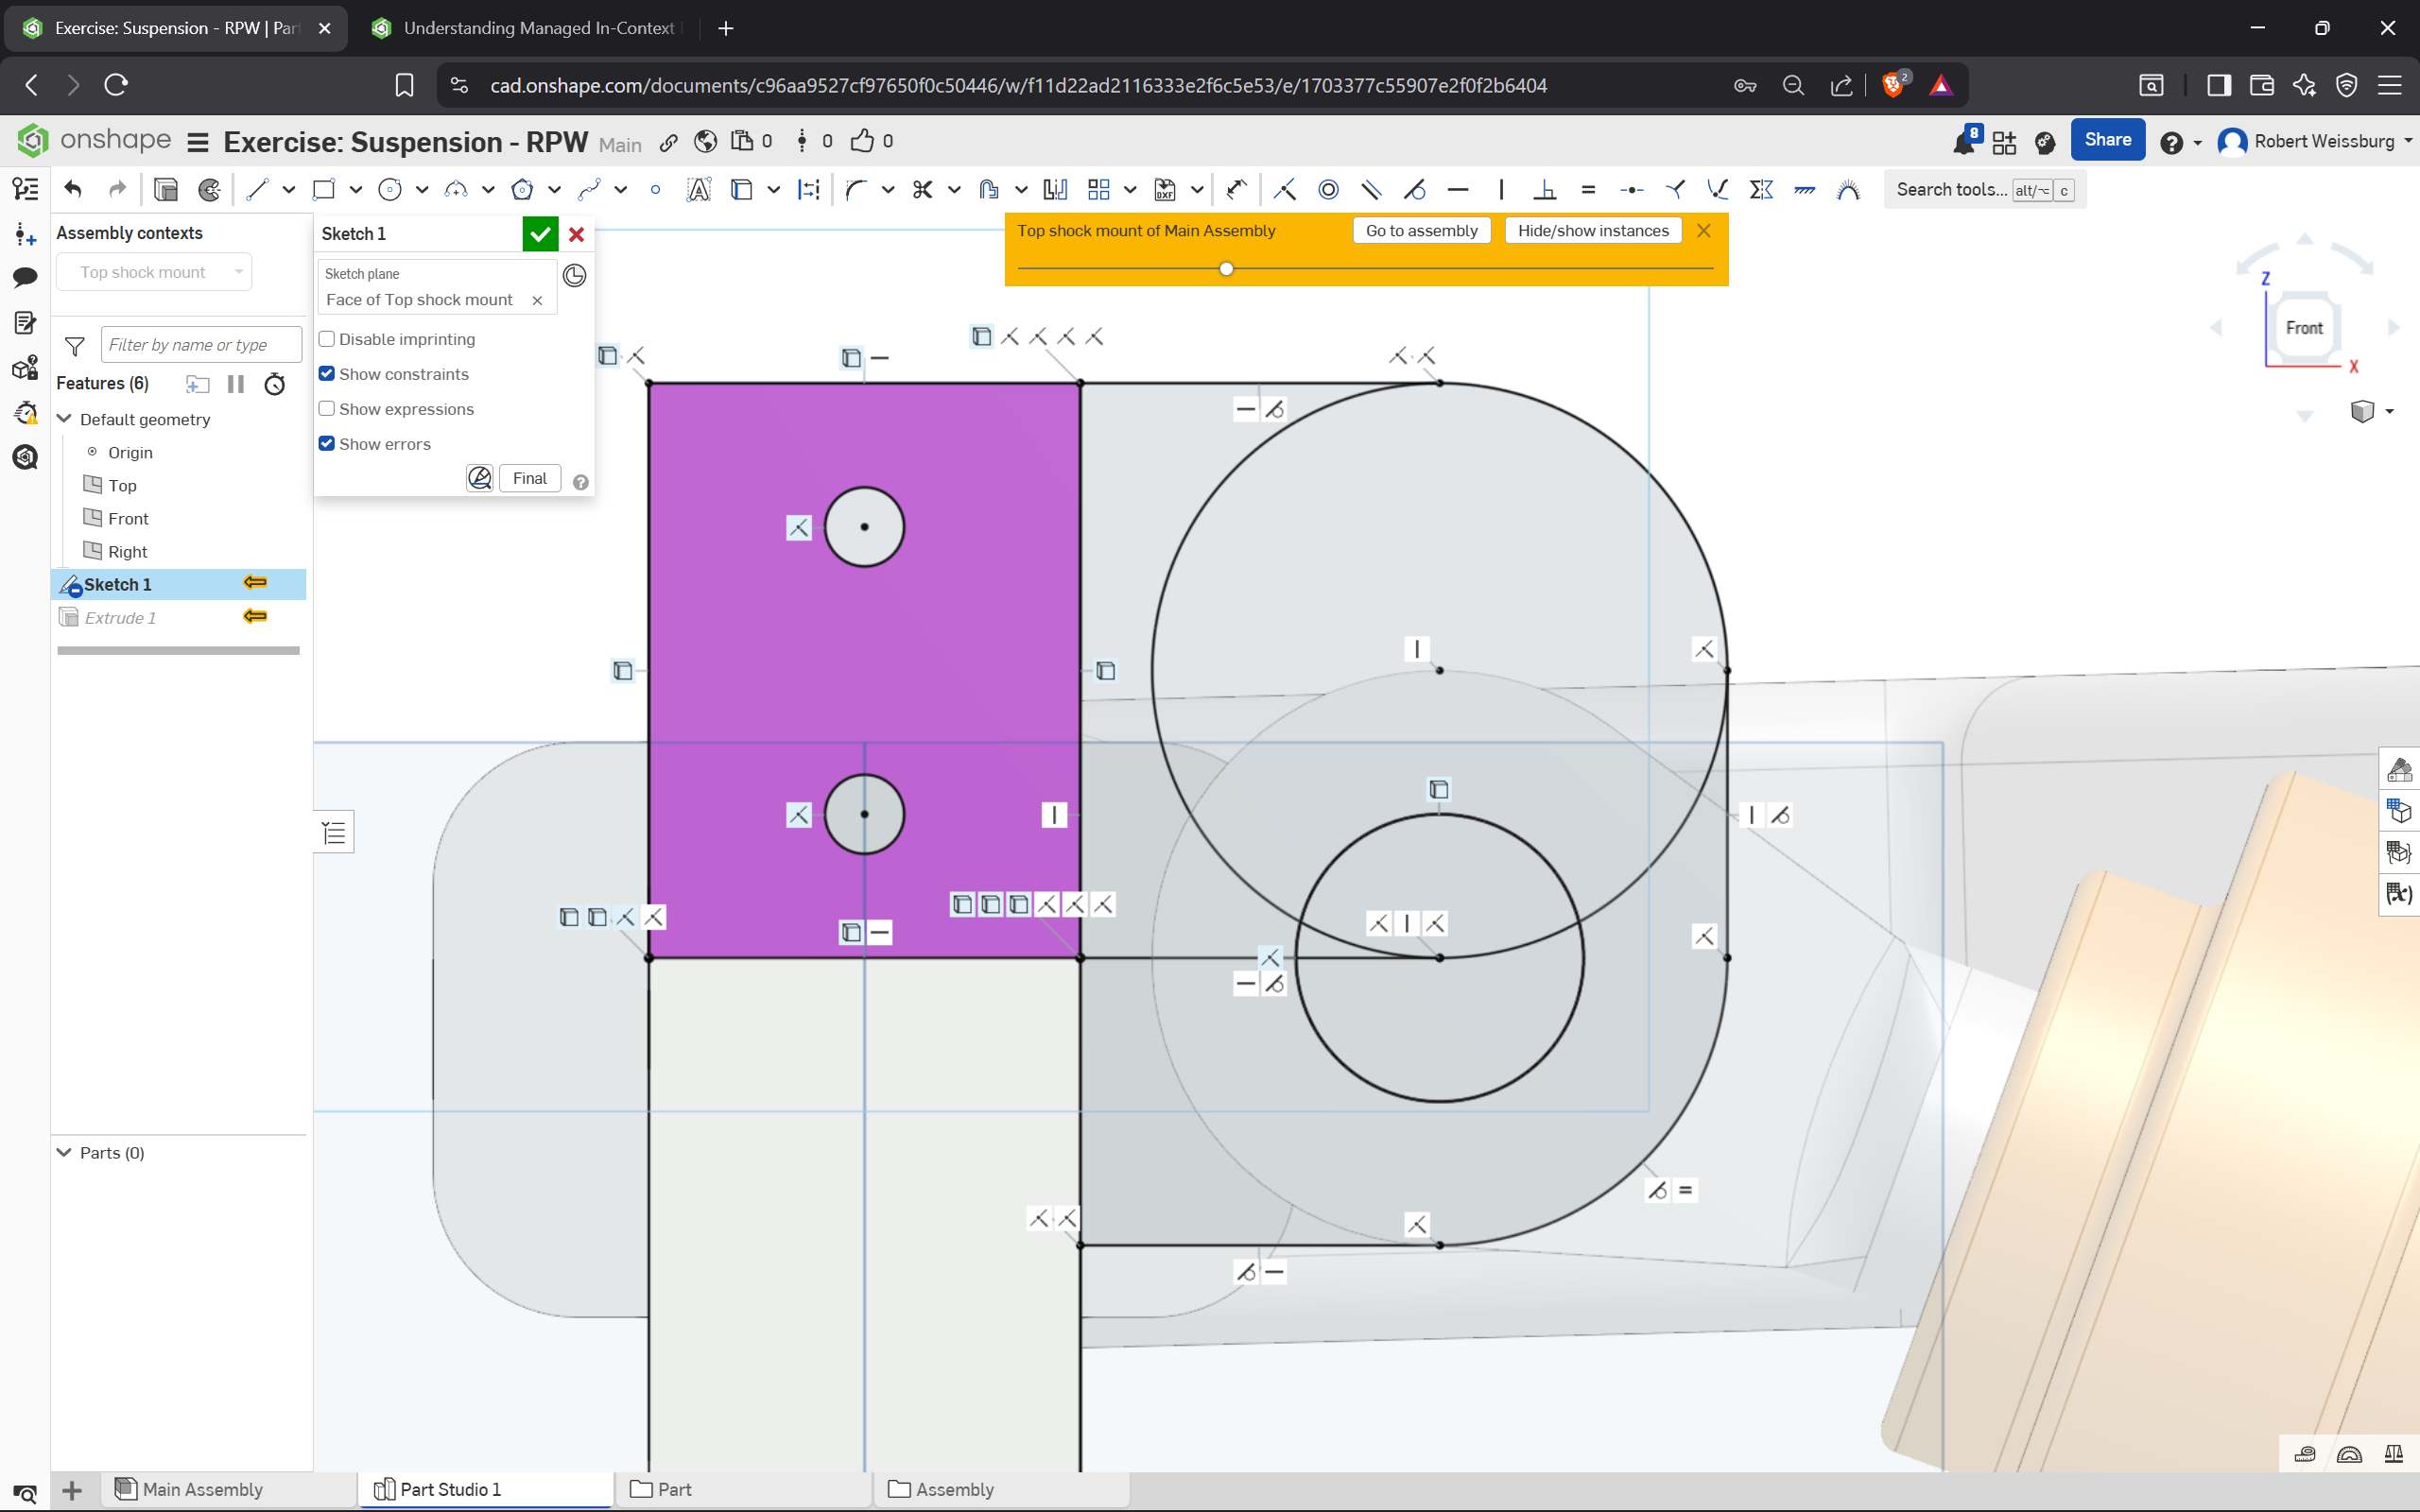Collapse the Parts (0) section
Image resolution: width=2420 pixels, height=1512 pixels.
tap(65, 1153)
